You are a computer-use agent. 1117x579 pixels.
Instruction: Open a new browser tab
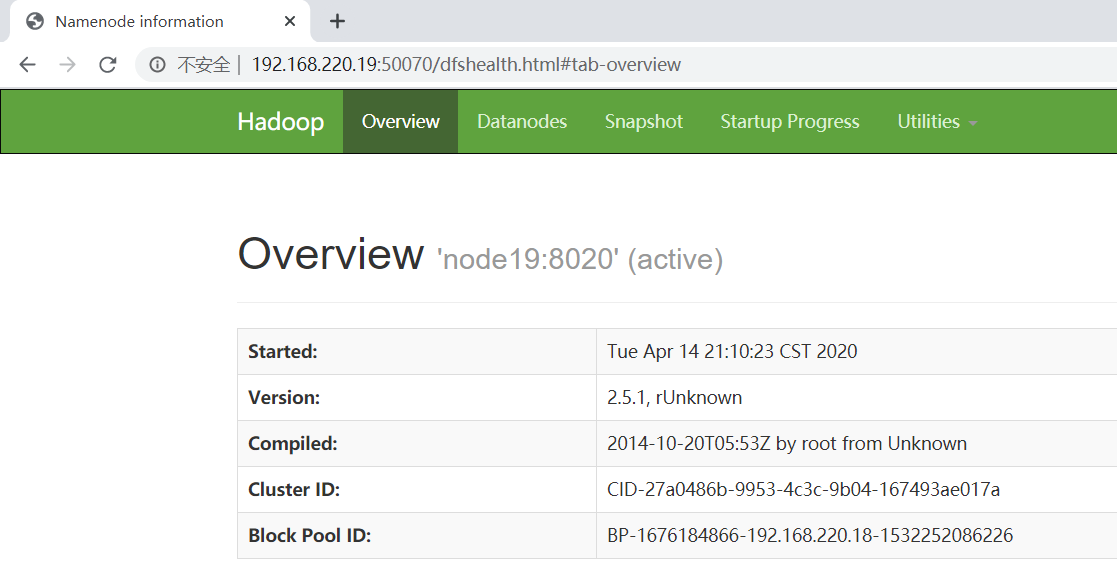337,21
